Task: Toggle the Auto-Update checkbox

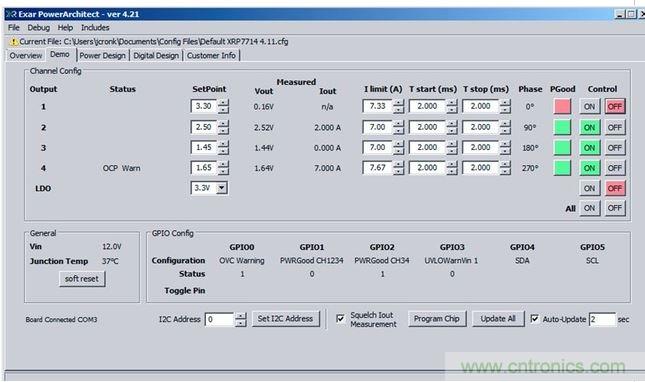Action: pyautogui.click(x=534, y=319)
